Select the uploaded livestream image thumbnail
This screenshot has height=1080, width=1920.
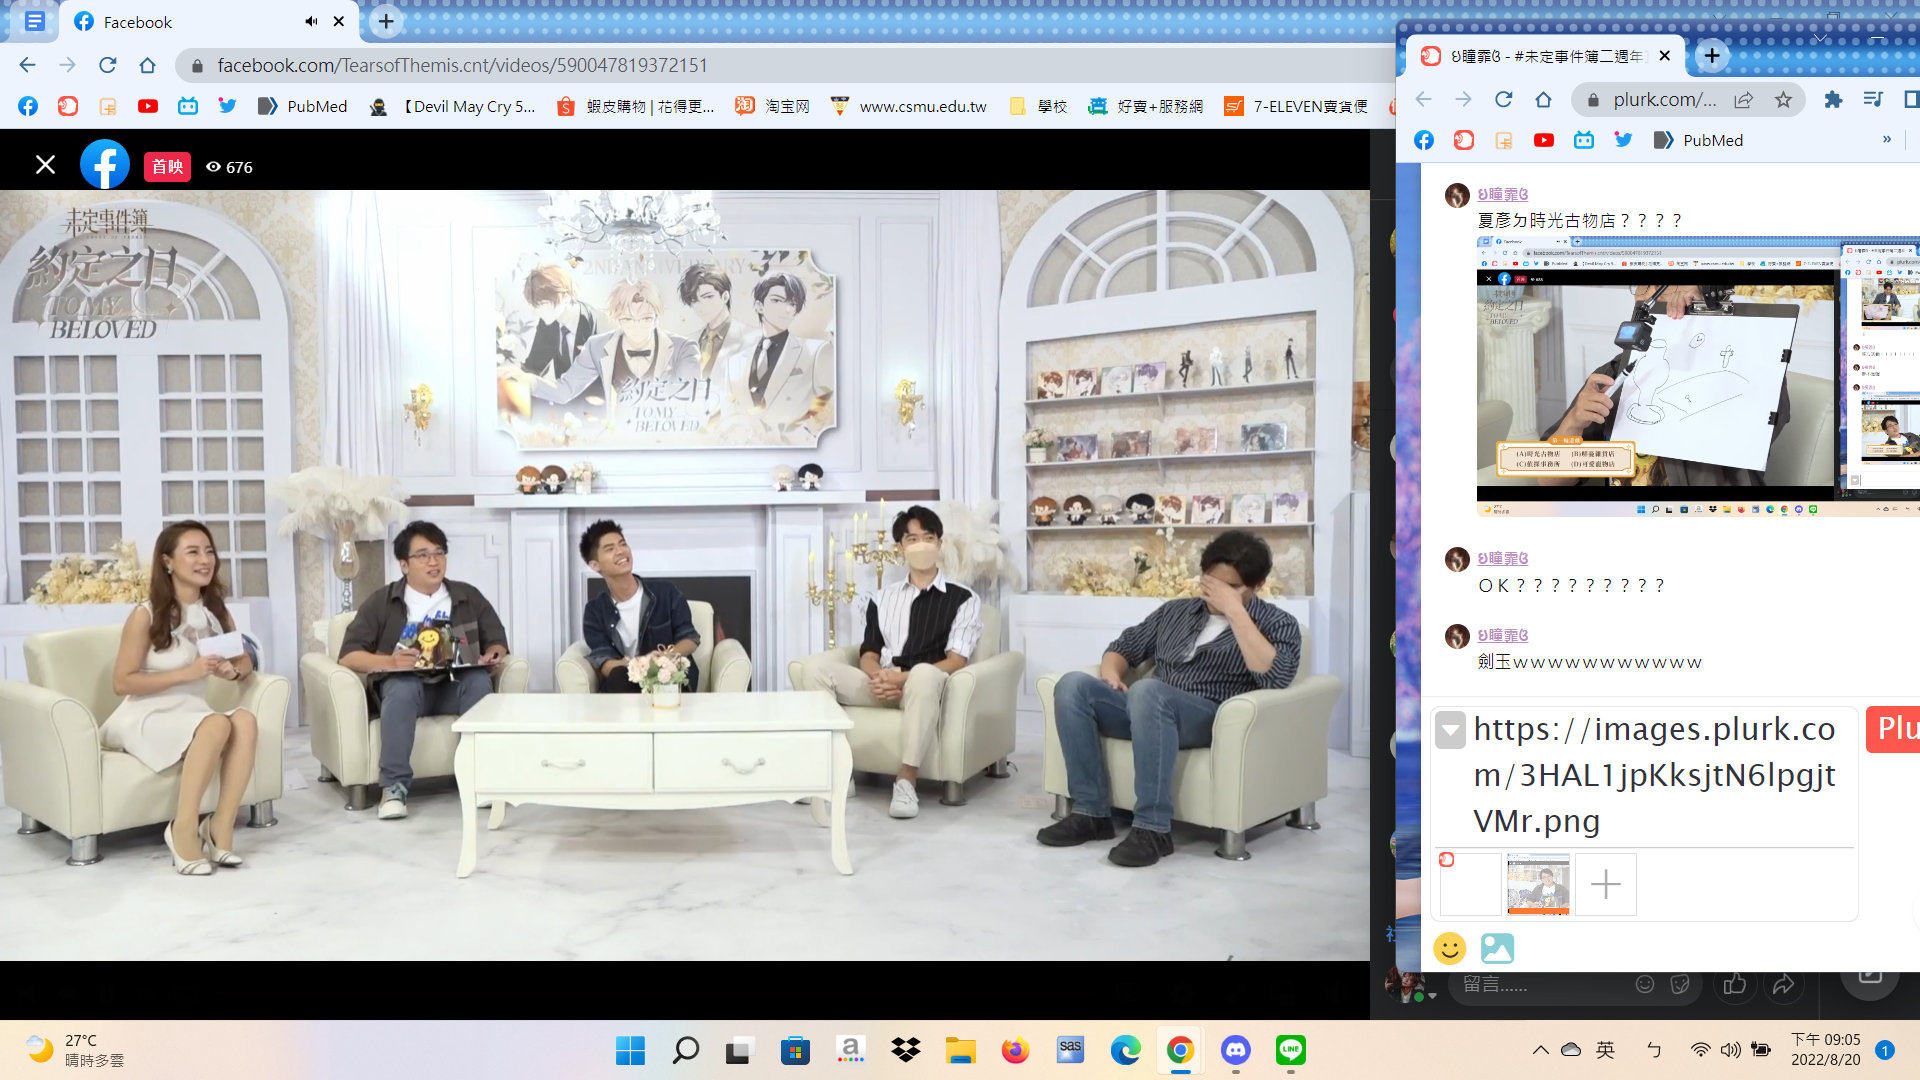[x=1538, y=884]
